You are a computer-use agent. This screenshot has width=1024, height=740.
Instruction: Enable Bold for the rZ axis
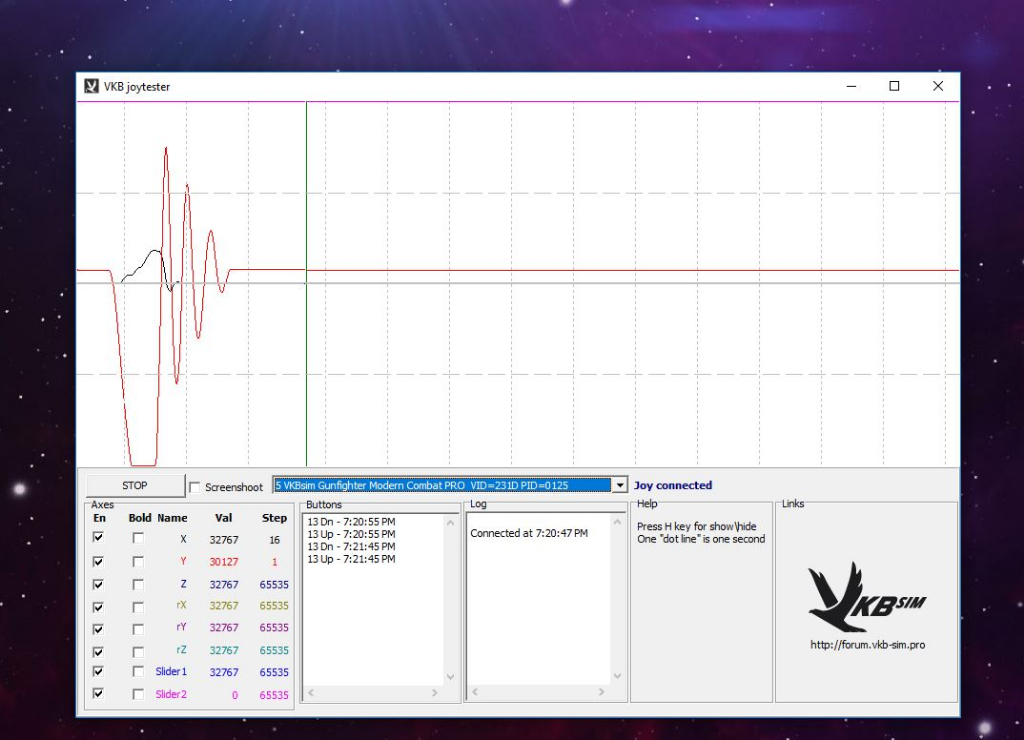click(138, 652)
